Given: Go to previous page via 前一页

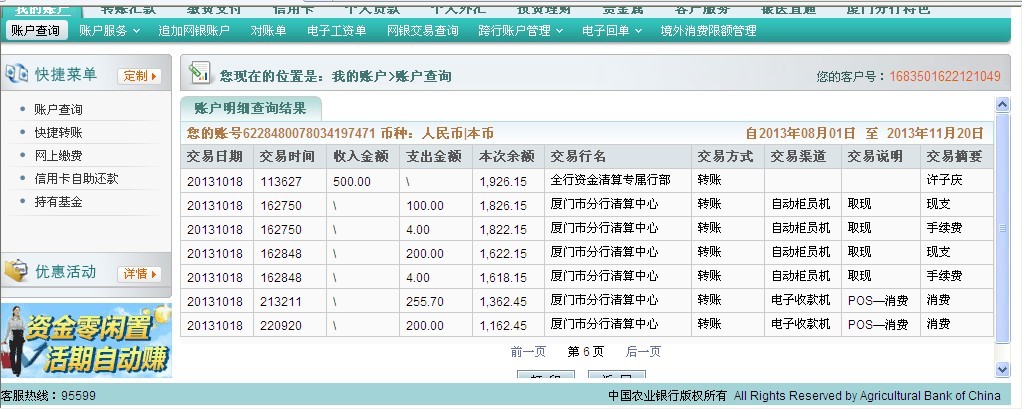Looking at the screenshot, I should click(528, 351).
